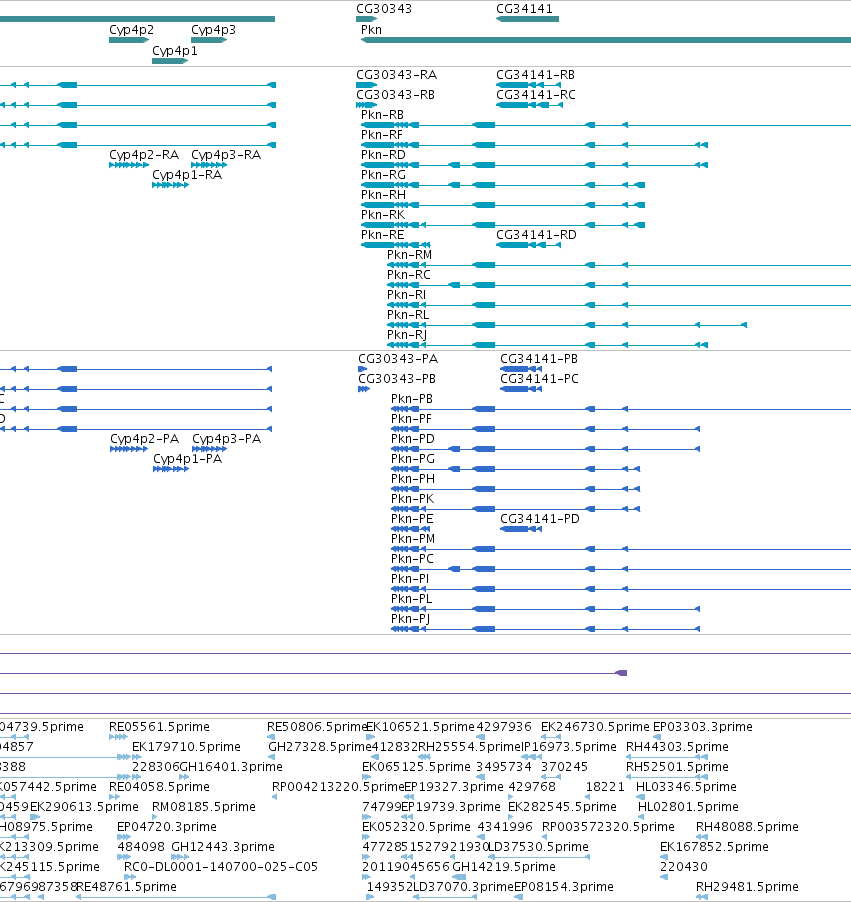Click transcript label Pkn-RF
The width and height of the screenshot is (851, 902).
(x=381, y=135)
